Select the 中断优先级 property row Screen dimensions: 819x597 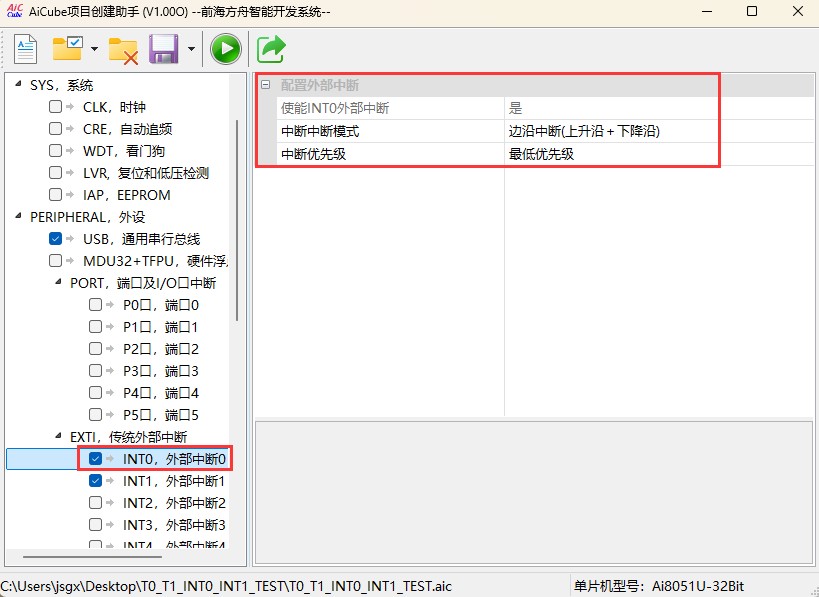click(545, 154)
